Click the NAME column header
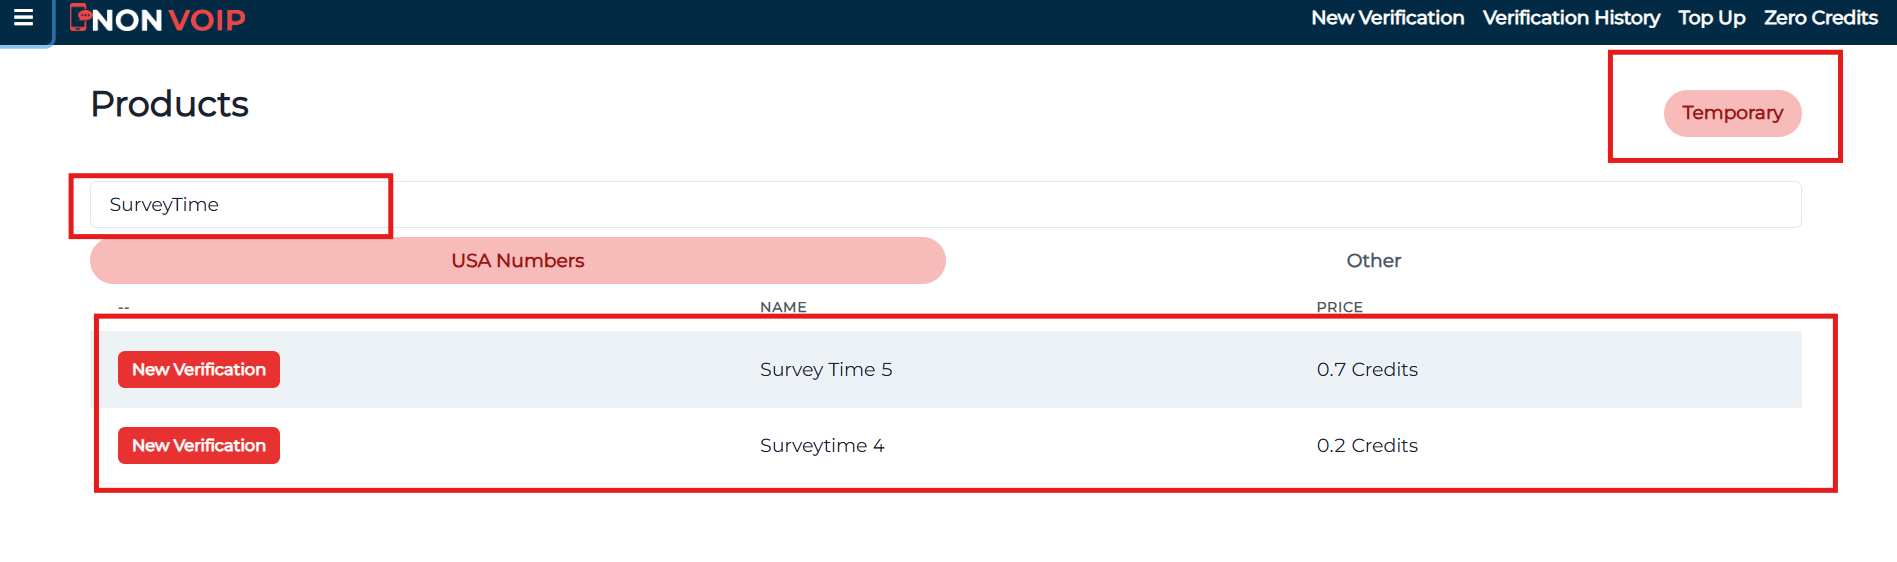1897x562 pixels. pyautogui.click(x=783, y=307)
